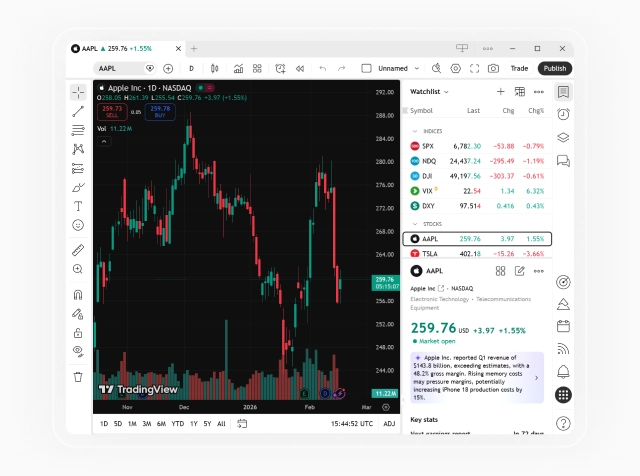The height and width of the screenshot is (476, 640).
Task: Toggle stay in drawing mode
Action: (x=78, y=314)
